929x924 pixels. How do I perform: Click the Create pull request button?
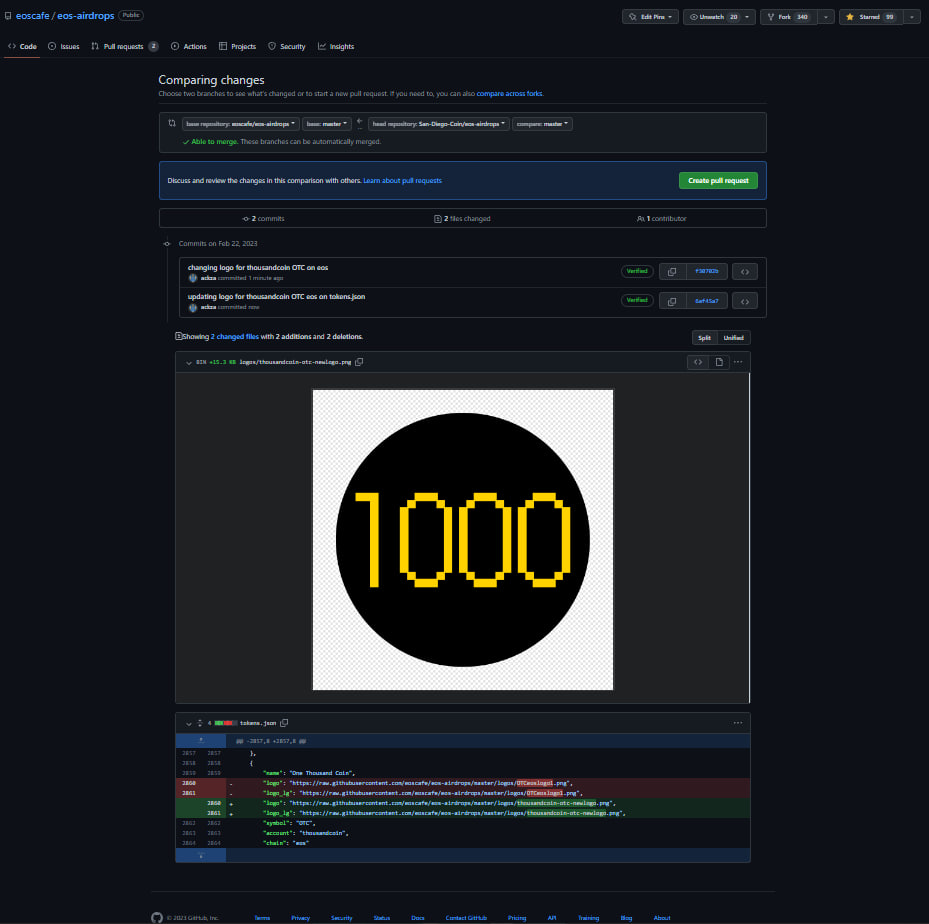pyautogui.click(x=718, y=181)
